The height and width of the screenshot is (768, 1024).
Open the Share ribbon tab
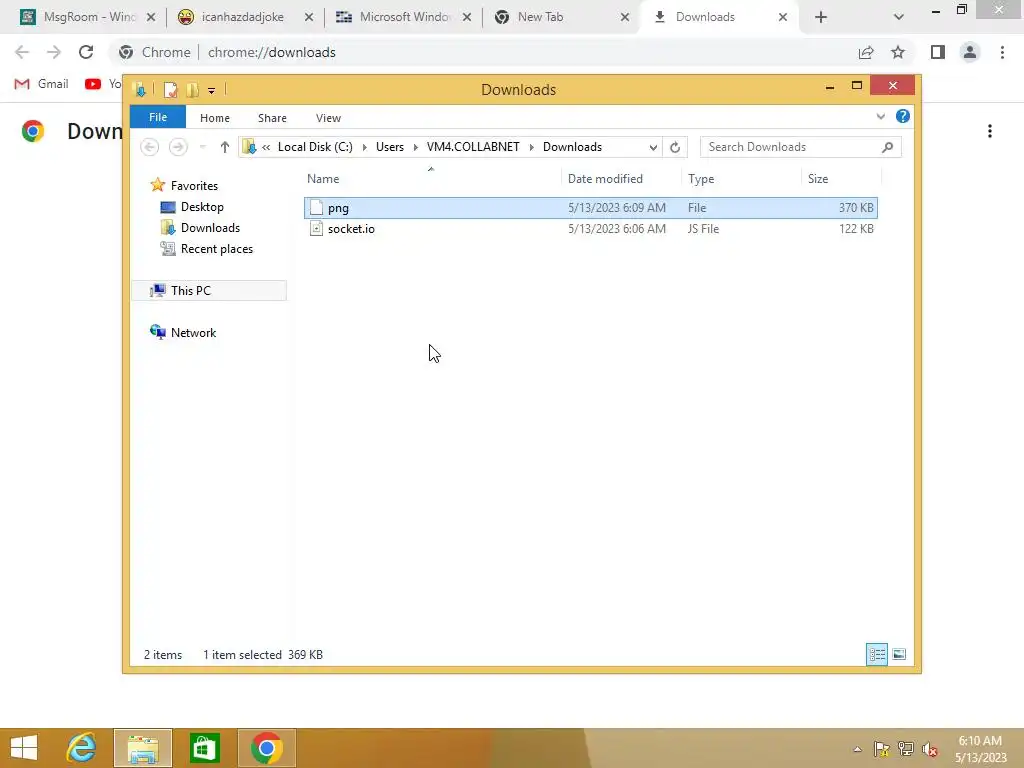pos(272,118)
